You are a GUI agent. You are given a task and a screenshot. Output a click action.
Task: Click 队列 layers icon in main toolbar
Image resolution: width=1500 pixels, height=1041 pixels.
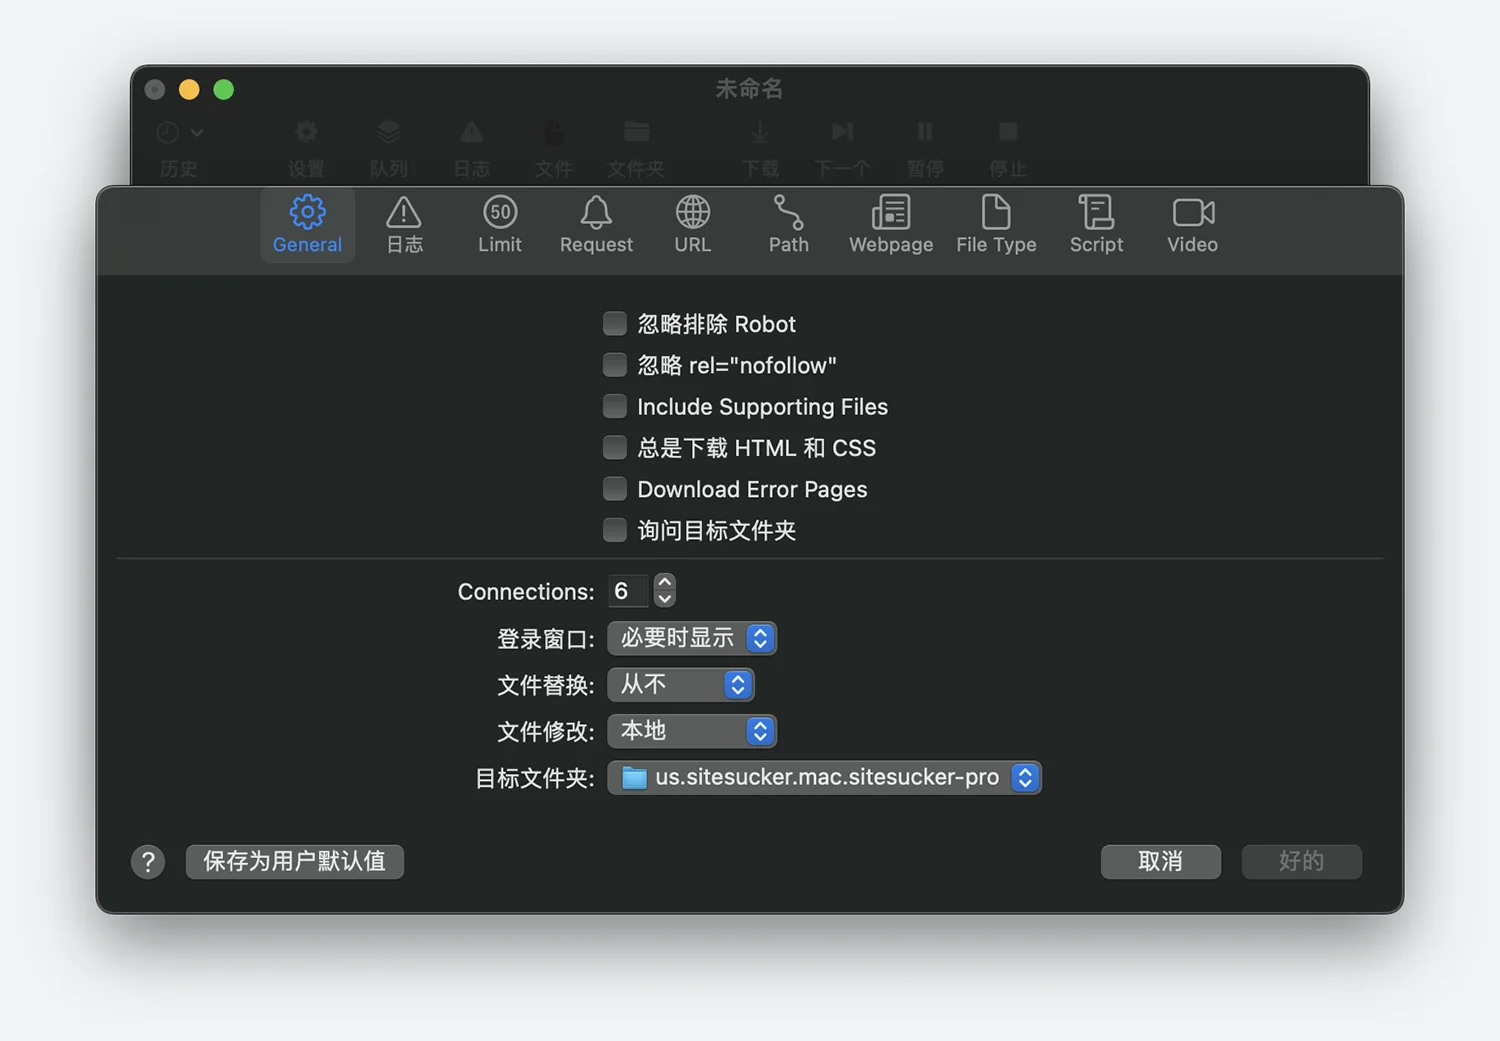click(389, 132)
